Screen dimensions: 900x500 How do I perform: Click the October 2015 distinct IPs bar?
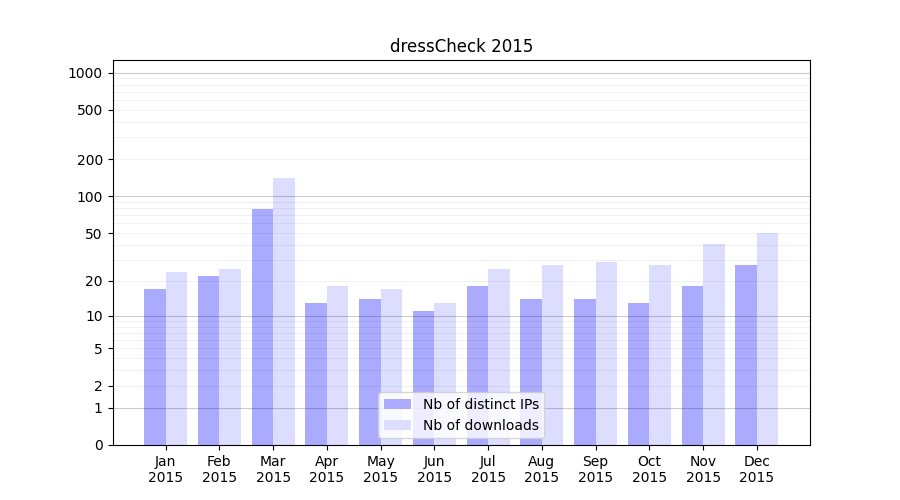tap(638, 373)
